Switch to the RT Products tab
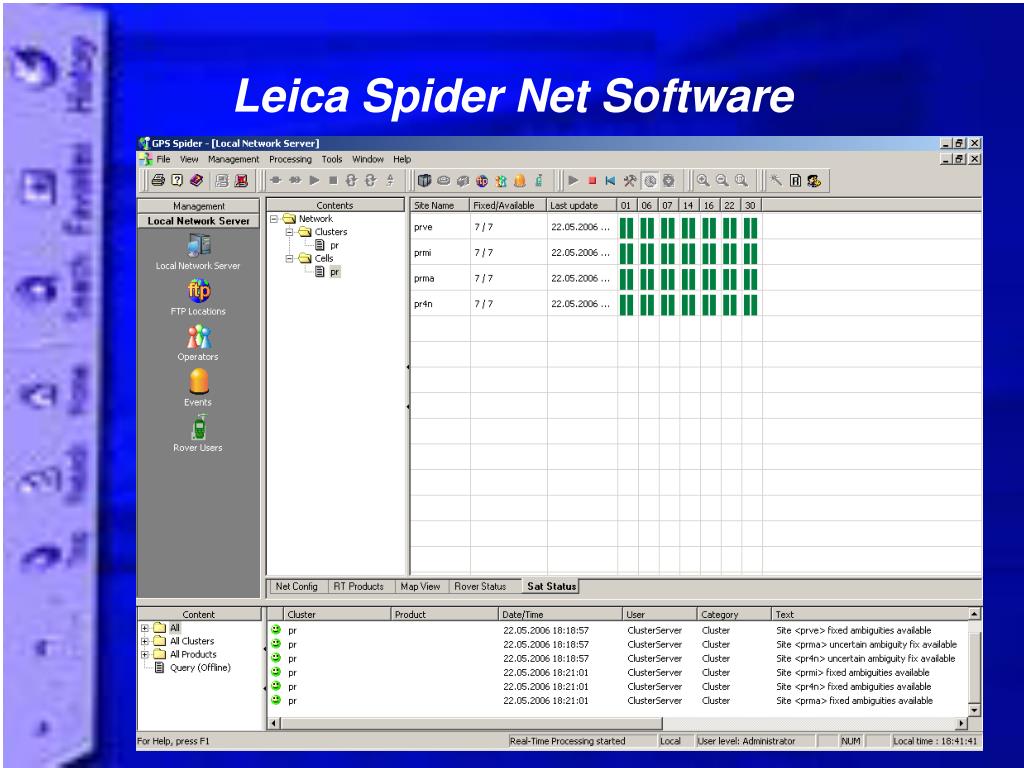 pos(359,586)
